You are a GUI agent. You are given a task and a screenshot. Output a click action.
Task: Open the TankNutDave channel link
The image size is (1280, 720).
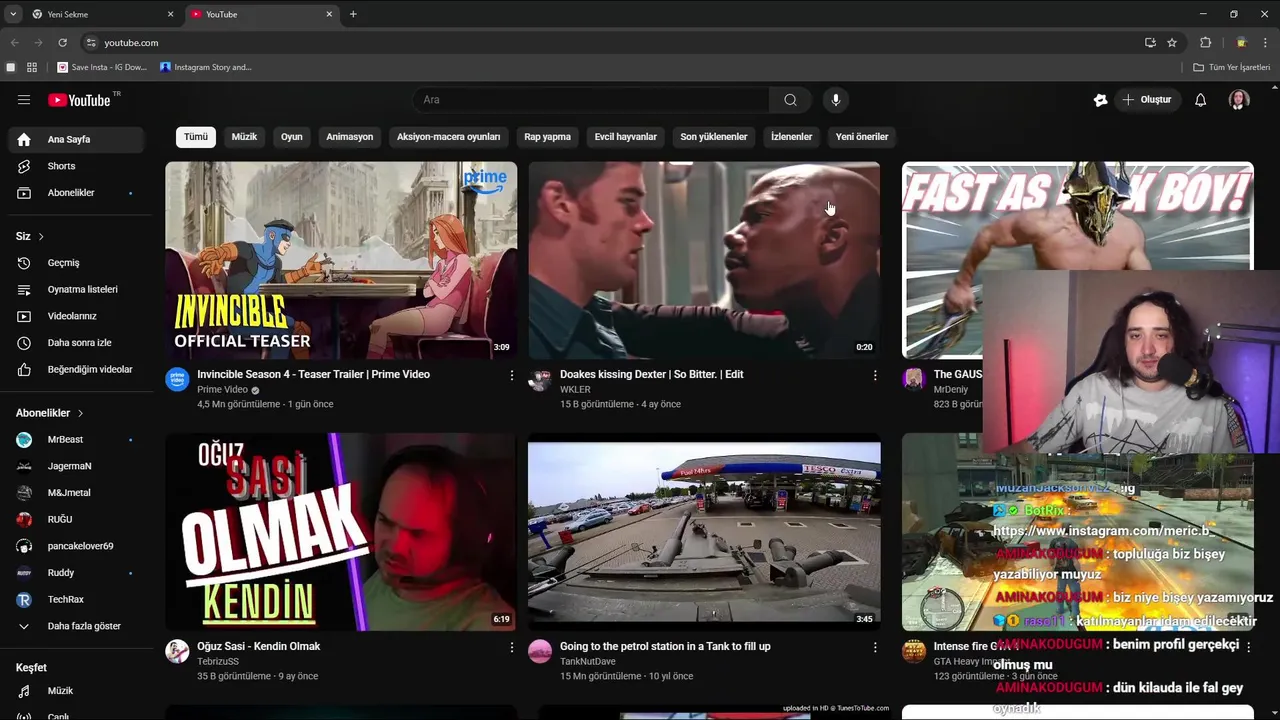[588, 662]
